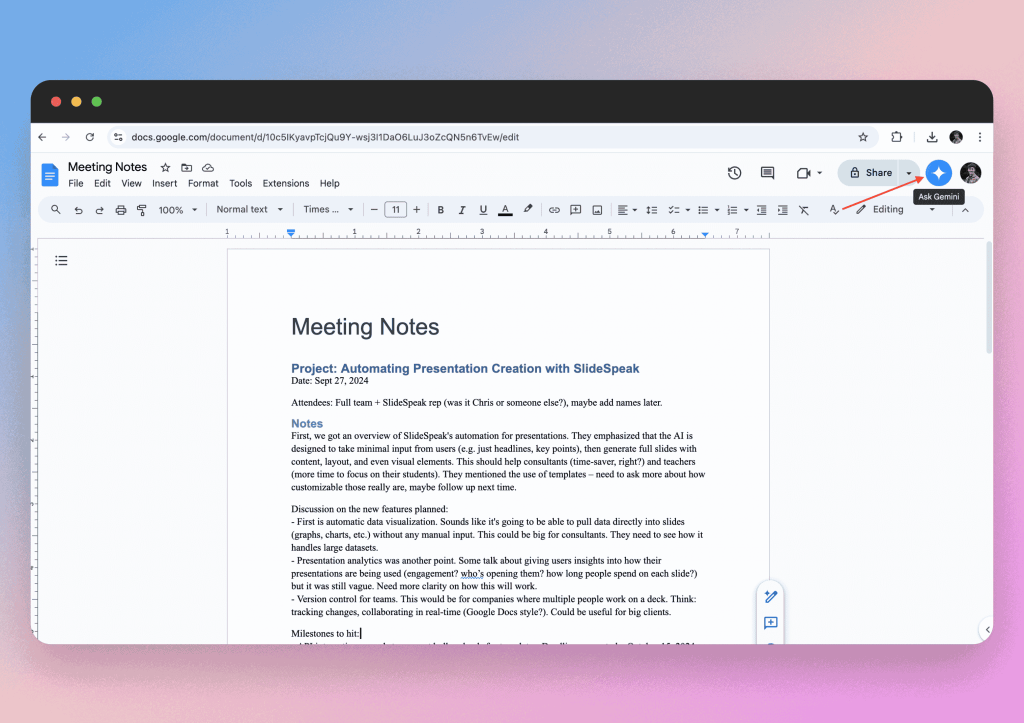Redo the last action
Screen dimensions: 1024x723
point(99,210)
